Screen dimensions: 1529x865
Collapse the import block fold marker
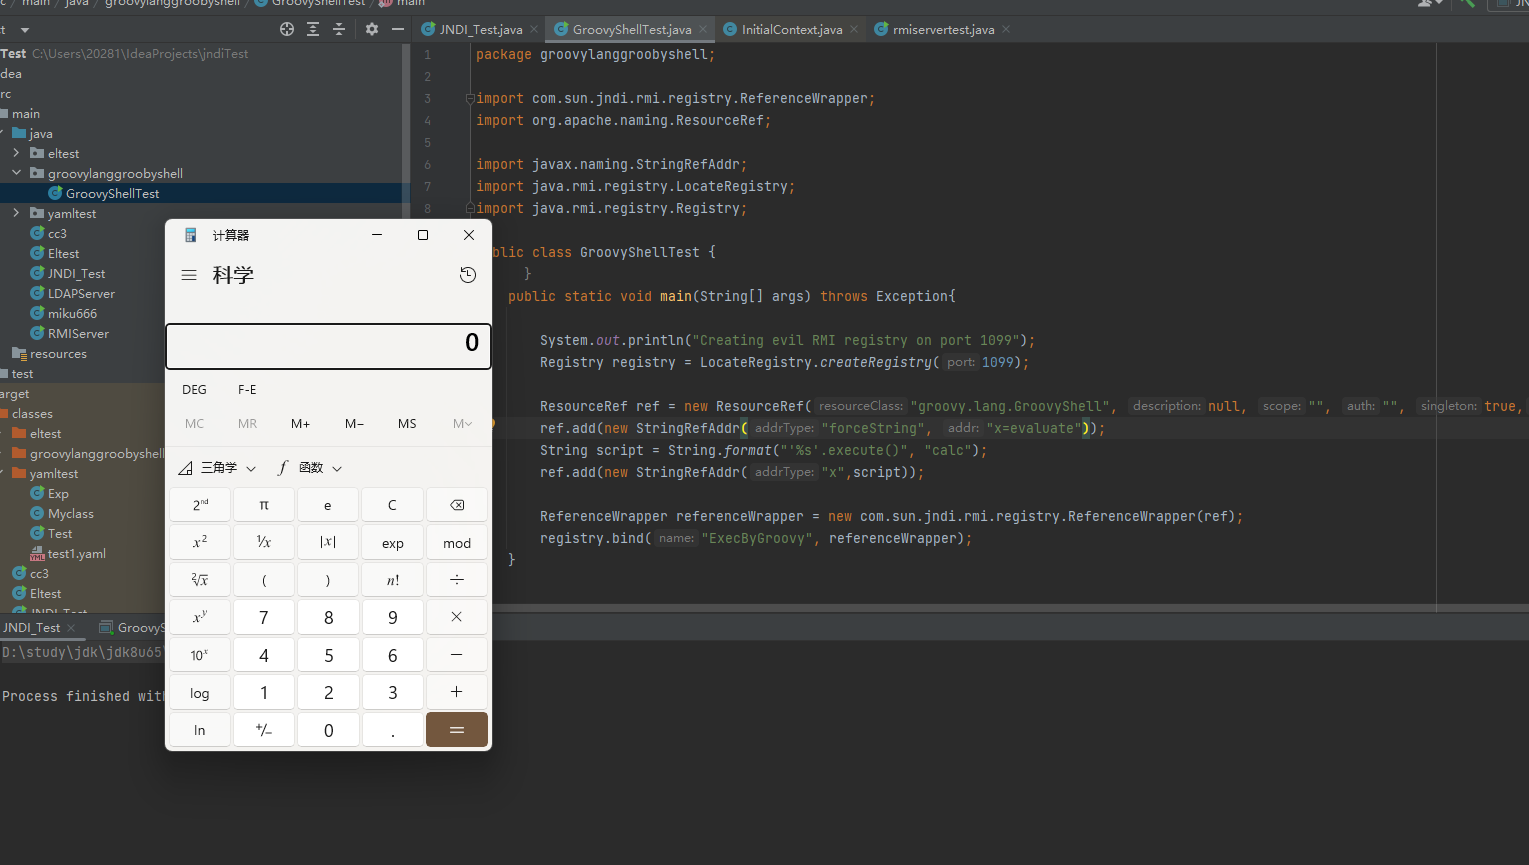point(469,98)
